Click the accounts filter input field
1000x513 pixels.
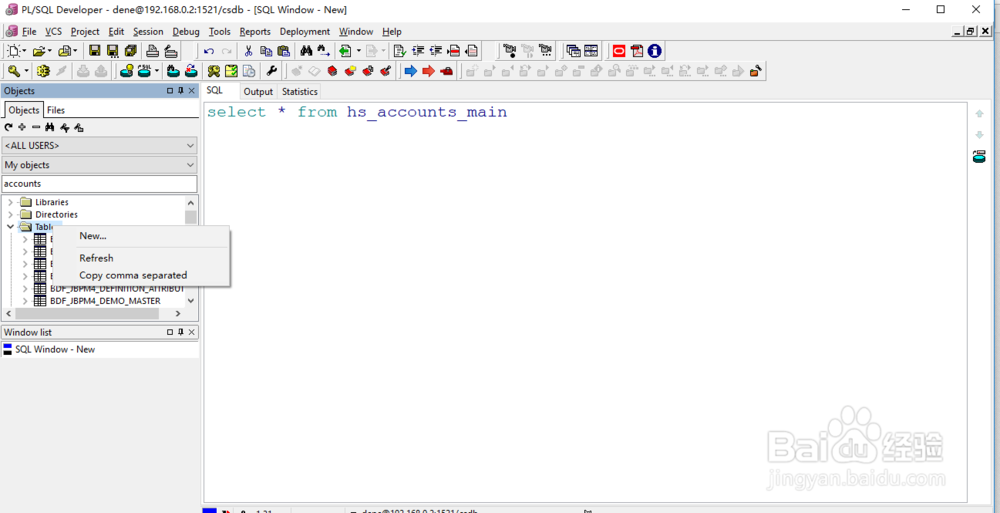[99, 184]
